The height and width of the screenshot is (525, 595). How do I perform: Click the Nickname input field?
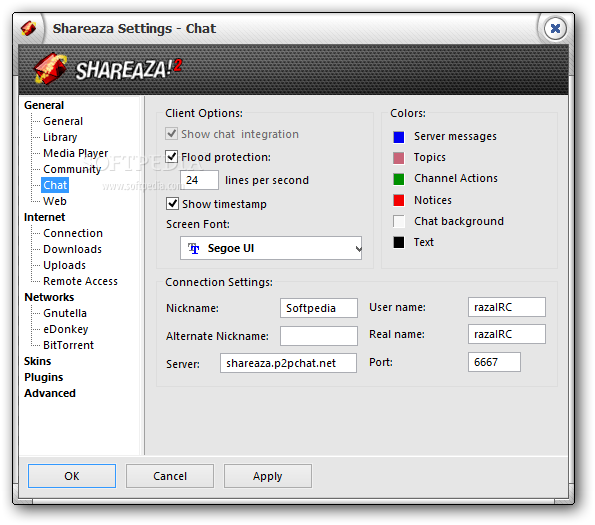pyautogui.click(x=319, y=308)
